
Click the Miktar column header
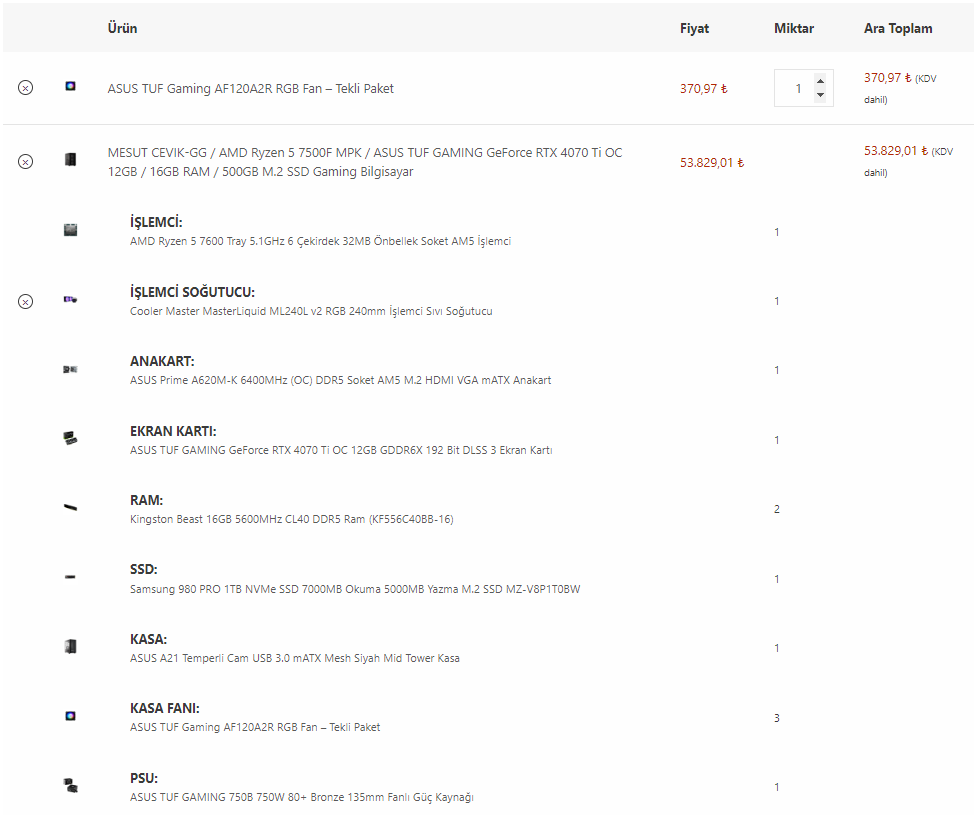coord(794,28)
